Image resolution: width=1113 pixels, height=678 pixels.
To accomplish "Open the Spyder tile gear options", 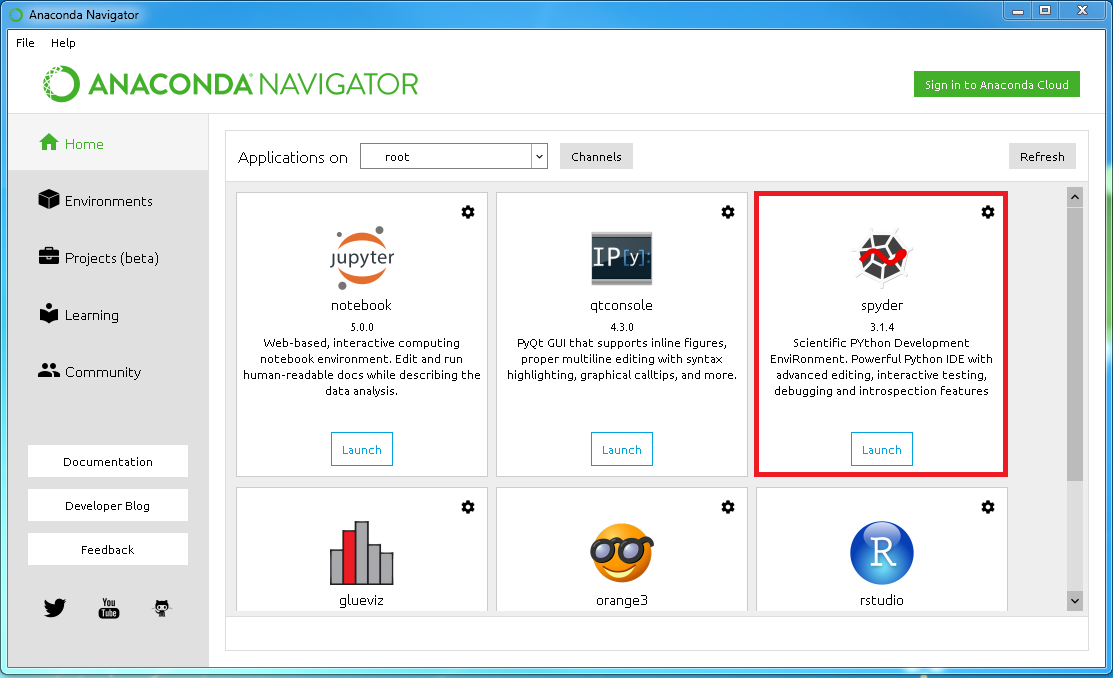I will [988, 212].
